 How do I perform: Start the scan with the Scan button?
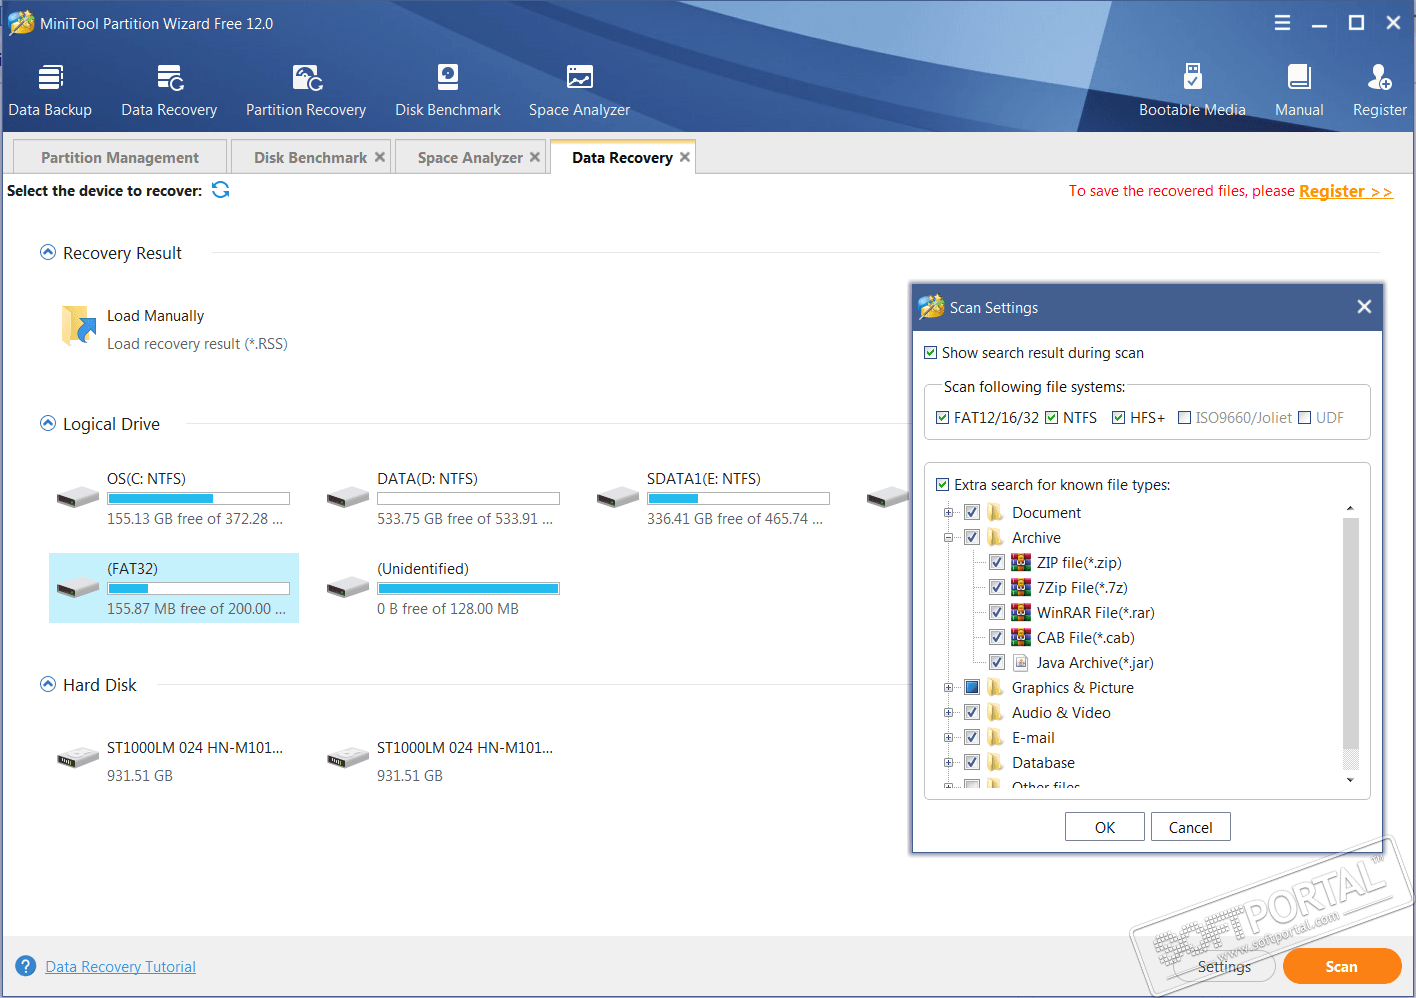pos(1342,966)
